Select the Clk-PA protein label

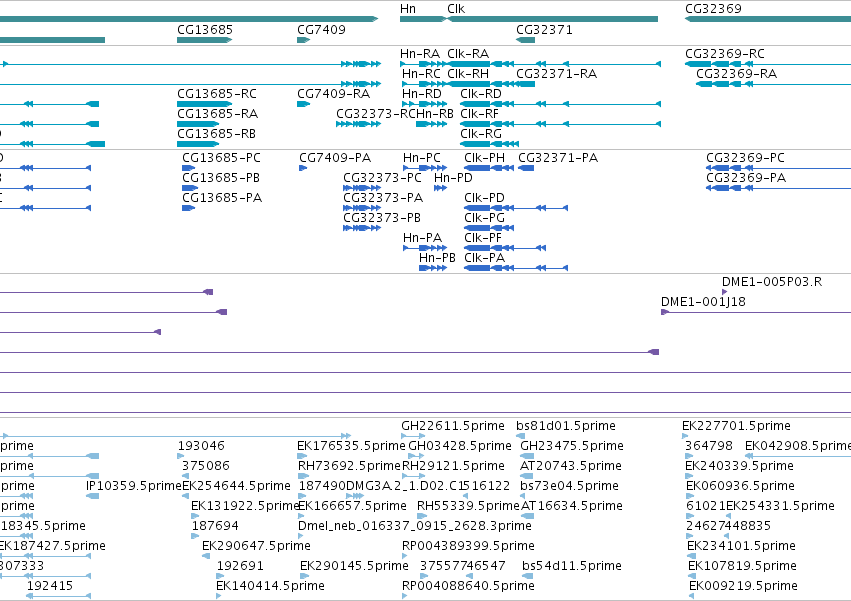tap(484, 258)
